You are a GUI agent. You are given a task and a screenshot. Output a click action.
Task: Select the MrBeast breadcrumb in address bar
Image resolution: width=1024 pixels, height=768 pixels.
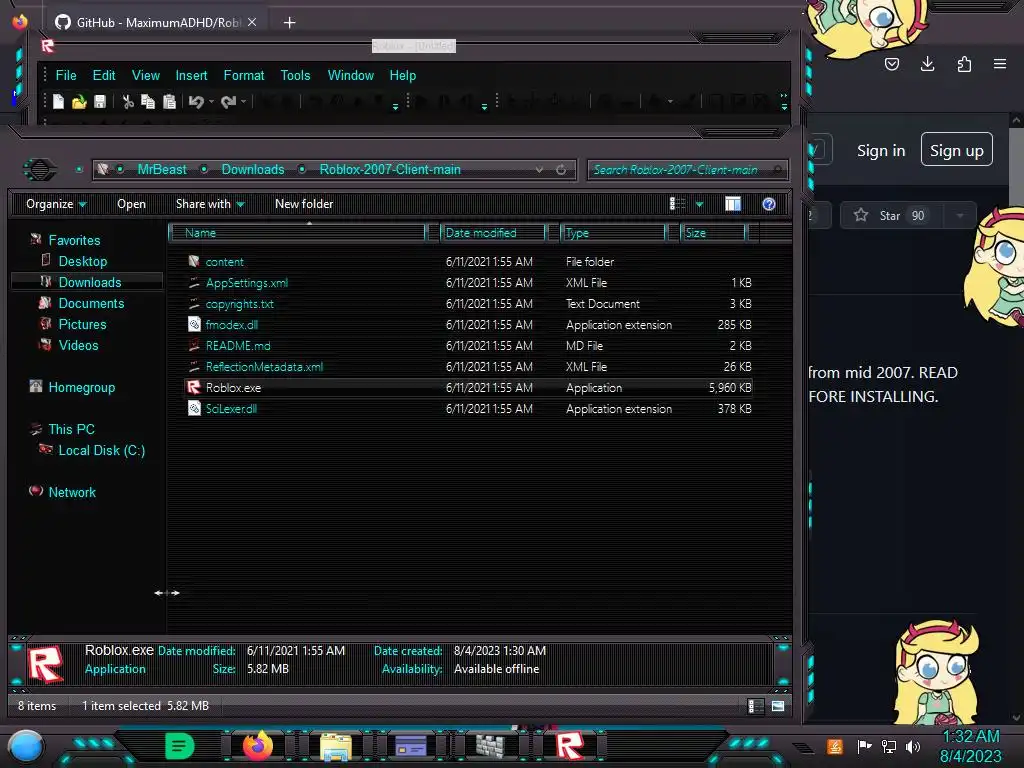click(162, 170)
